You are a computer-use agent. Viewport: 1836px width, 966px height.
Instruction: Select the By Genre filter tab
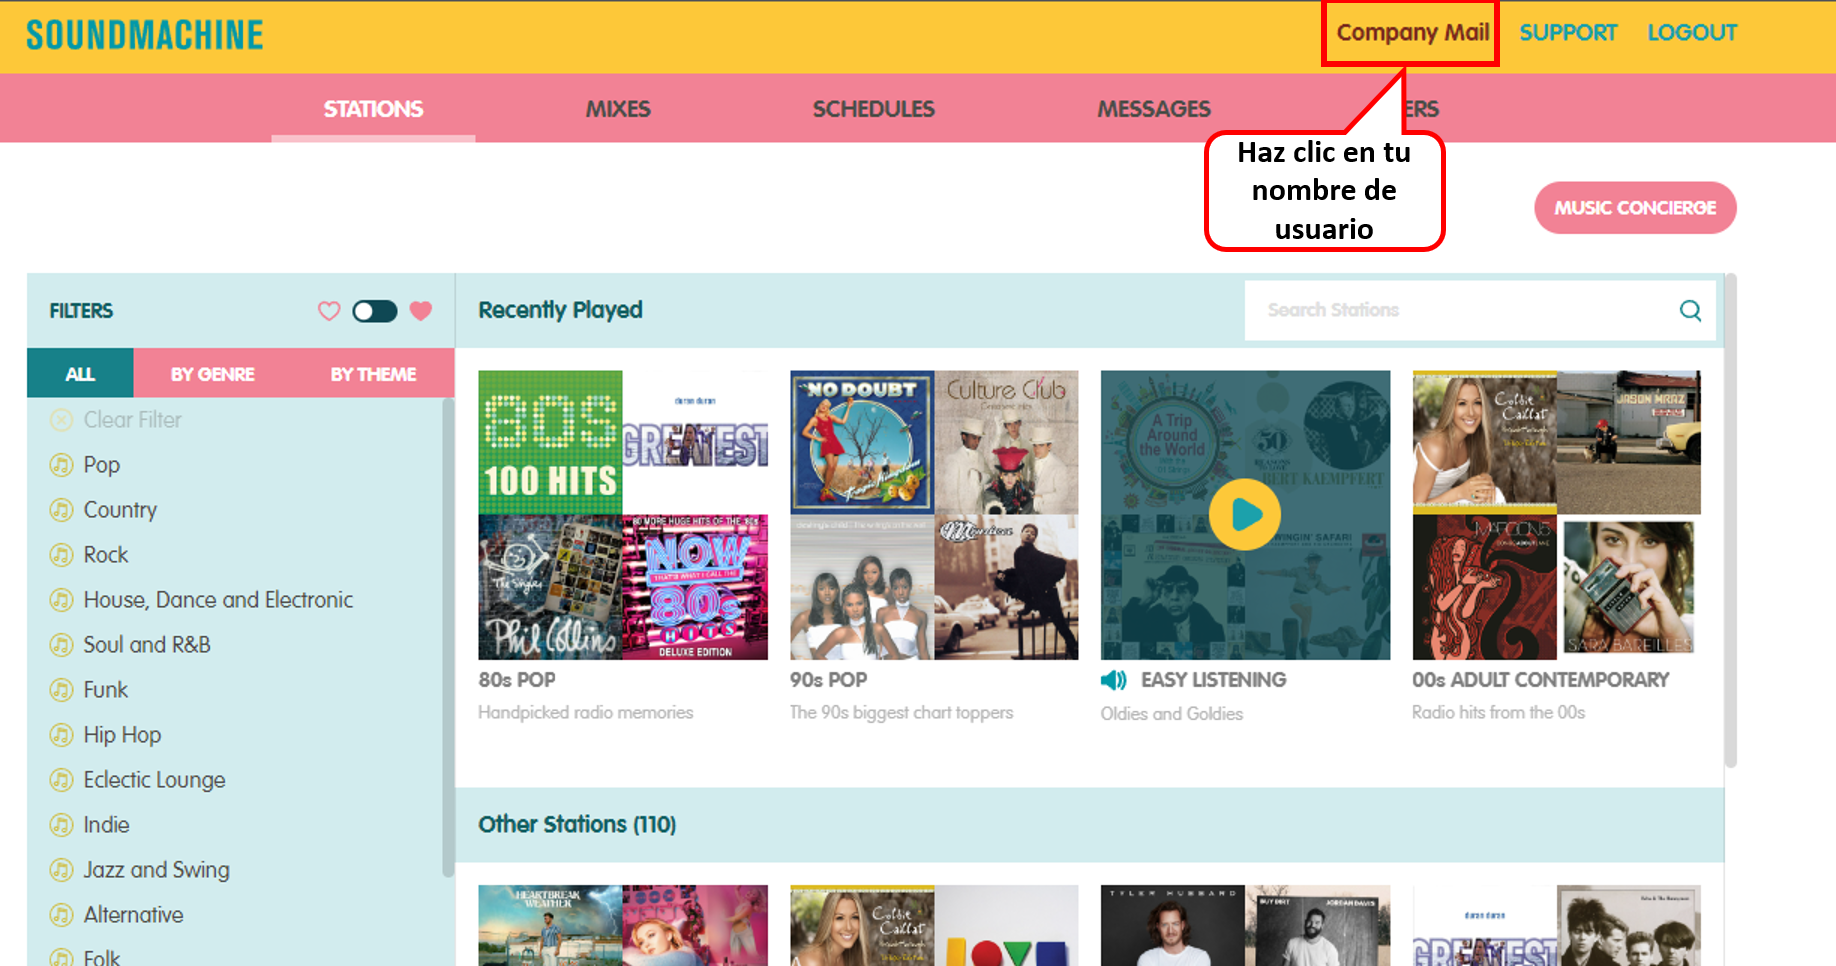pyautogui.click(x=212, y=374)
